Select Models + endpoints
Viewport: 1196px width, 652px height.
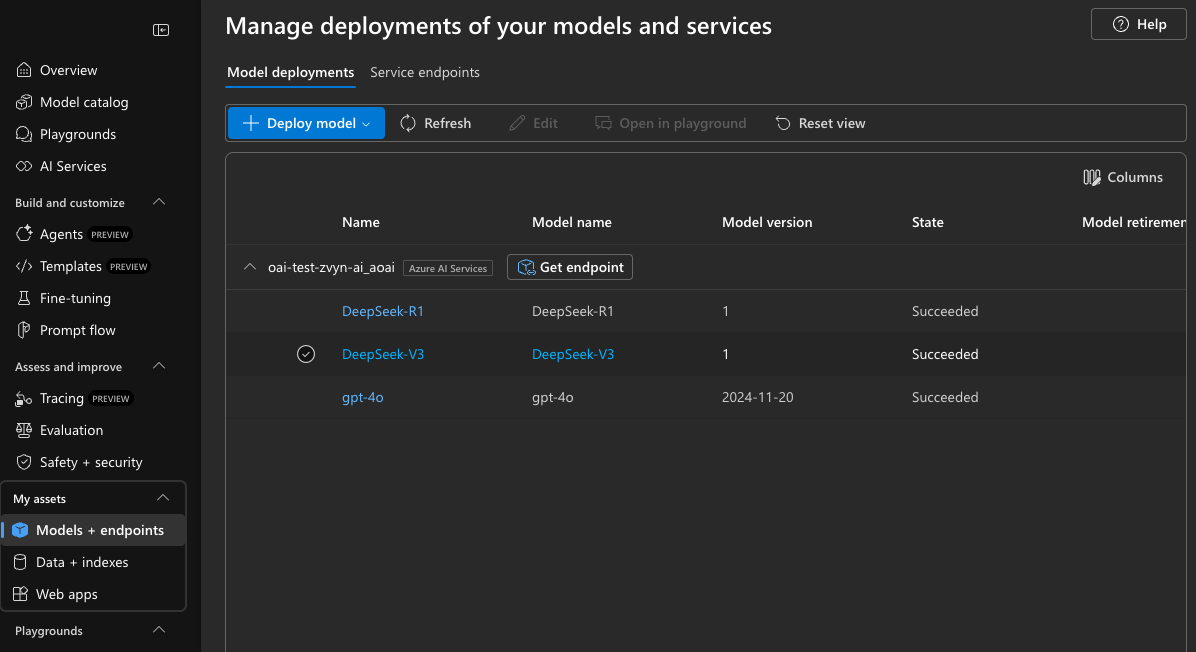(93, 530)
